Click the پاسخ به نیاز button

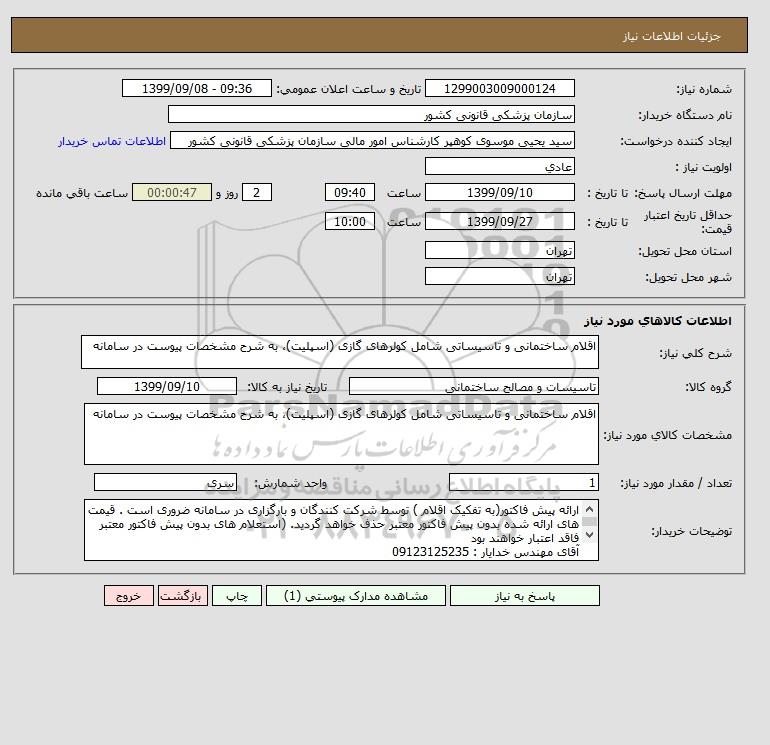(524, 596)
